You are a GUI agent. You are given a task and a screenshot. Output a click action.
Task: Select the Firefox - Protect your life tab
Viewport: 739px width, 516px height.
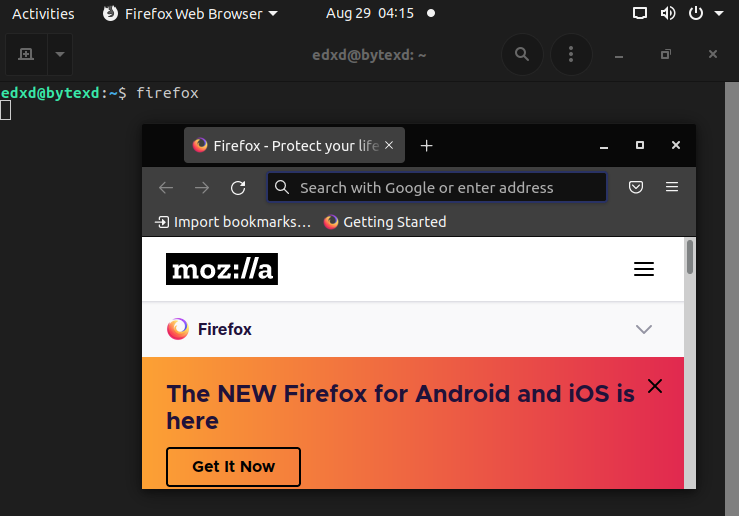tap(285, 146)
